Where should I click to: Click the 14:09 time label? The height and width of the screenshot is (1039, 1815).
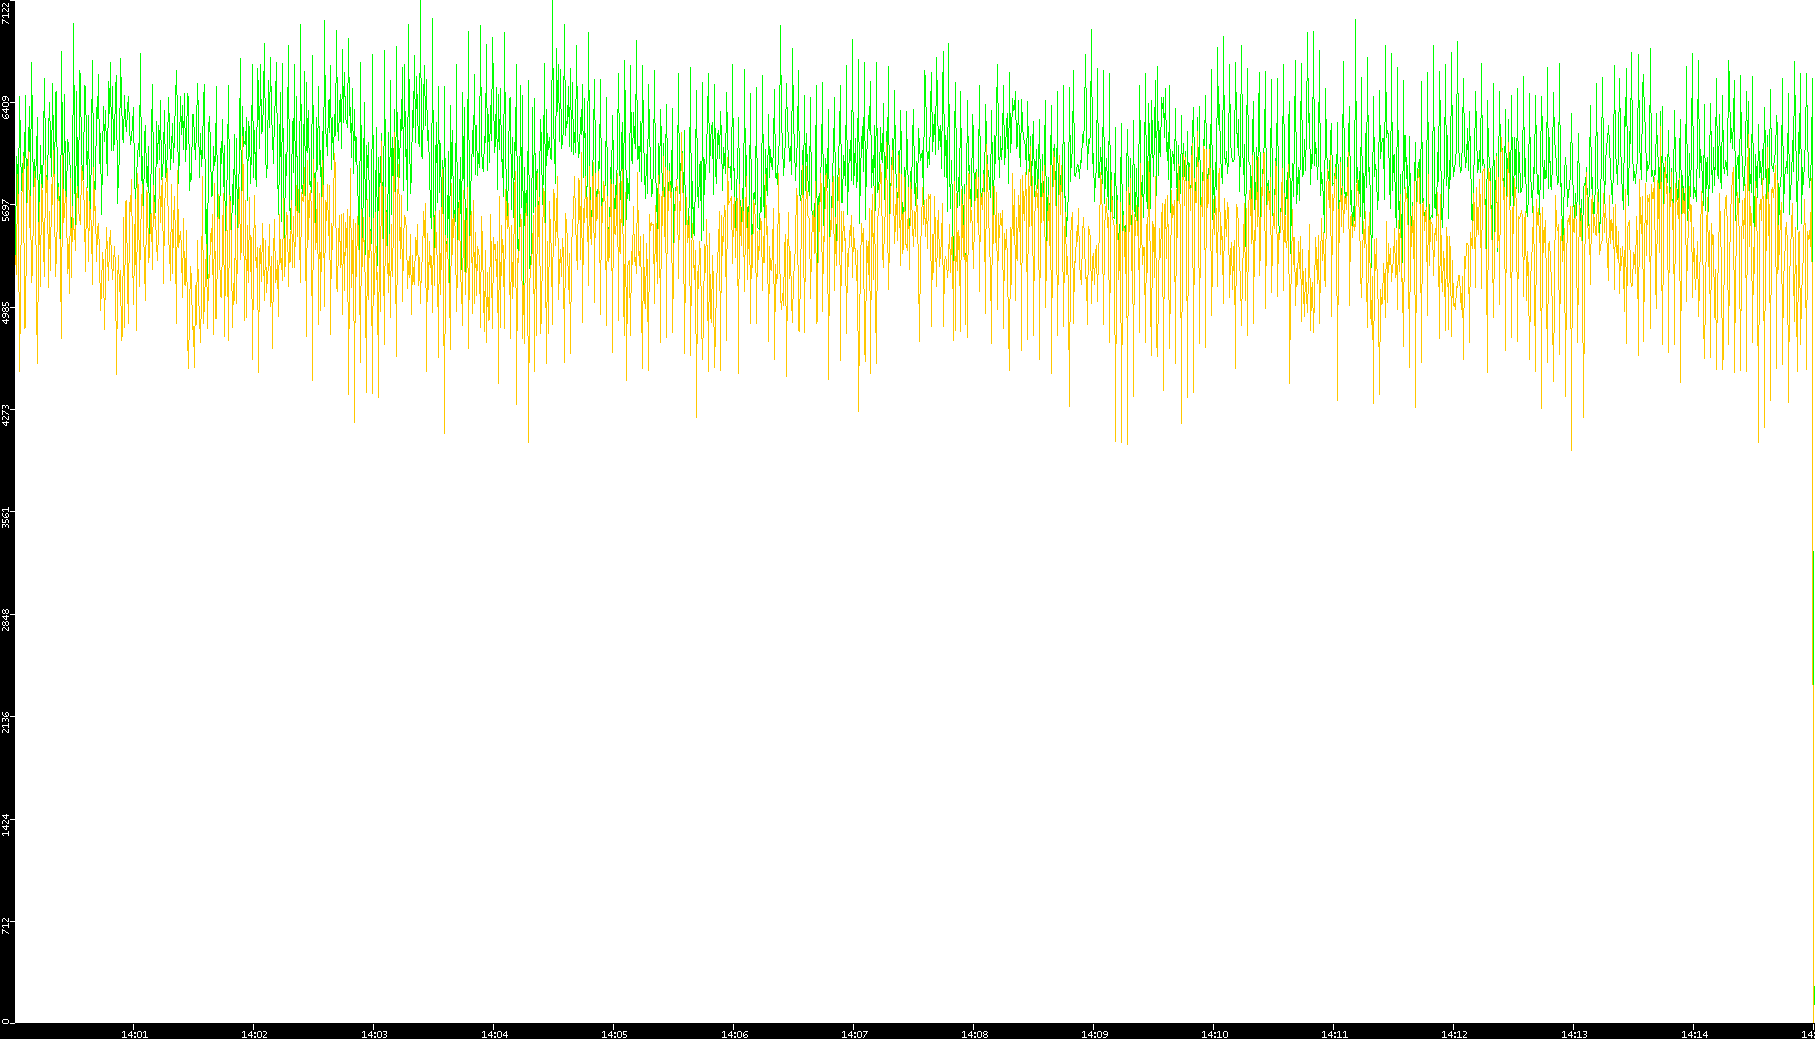click(1094, 1034)
